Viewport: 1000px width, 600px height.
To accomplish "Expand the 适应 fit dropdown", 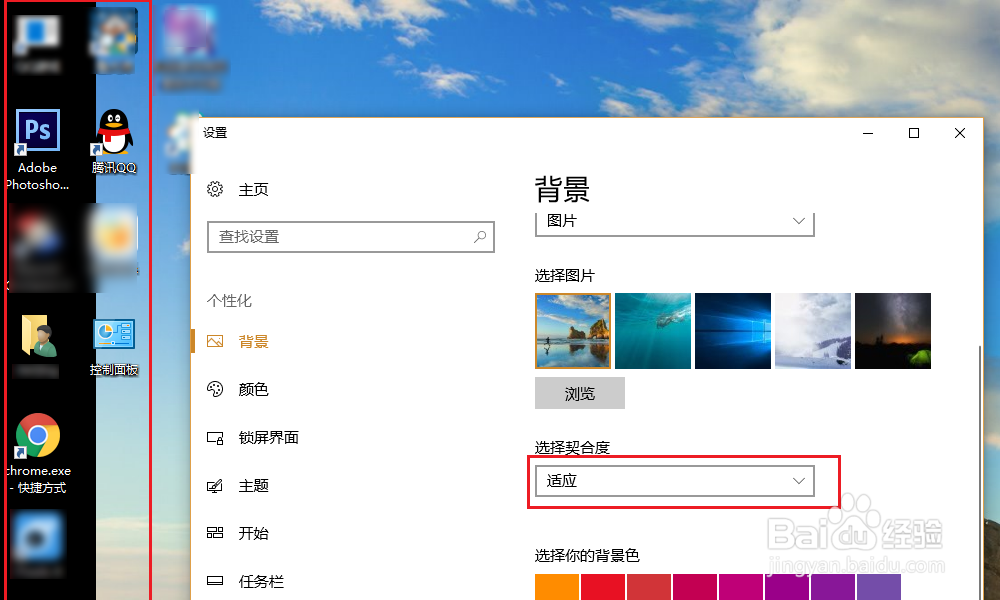I will click(x=675, y=481).
